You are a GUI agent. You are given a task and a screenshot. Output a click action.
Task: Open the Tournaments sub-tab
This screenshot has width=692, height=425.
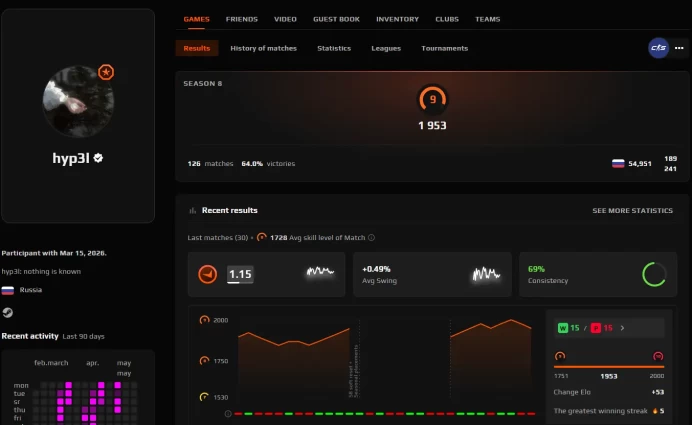point(444,48)
